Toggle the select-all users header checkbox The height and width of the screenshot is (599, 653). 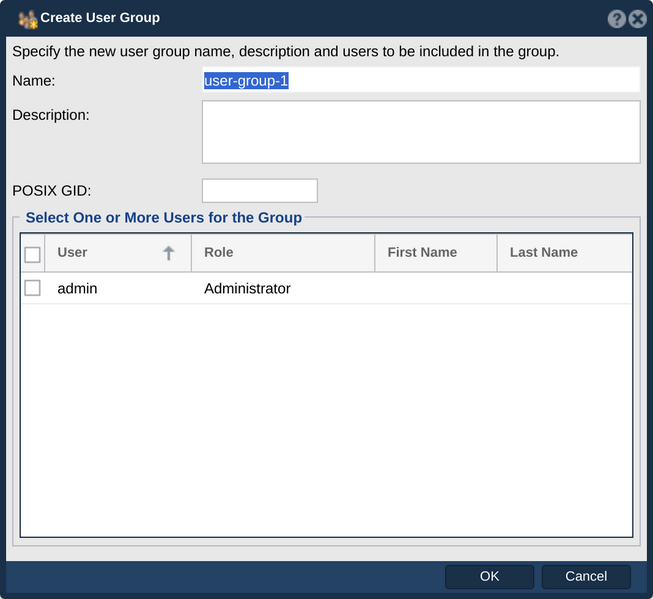(32, 255)
